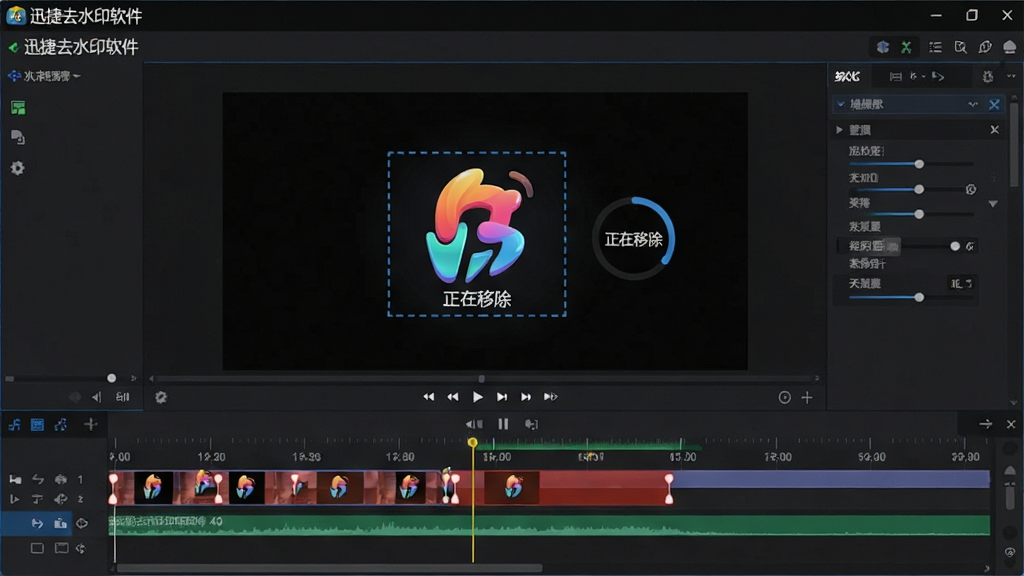This screenshot has width=1024, height=576.
Task: Open the list view icon in header toolbar
Action: (x=935, y=47)
